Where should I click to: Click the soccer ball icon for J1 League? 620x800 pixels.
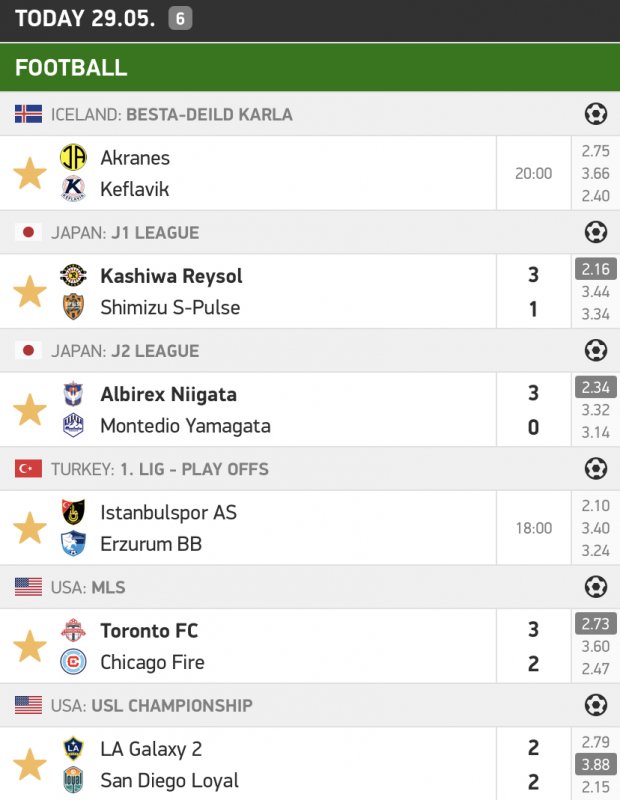click(596, 232)
